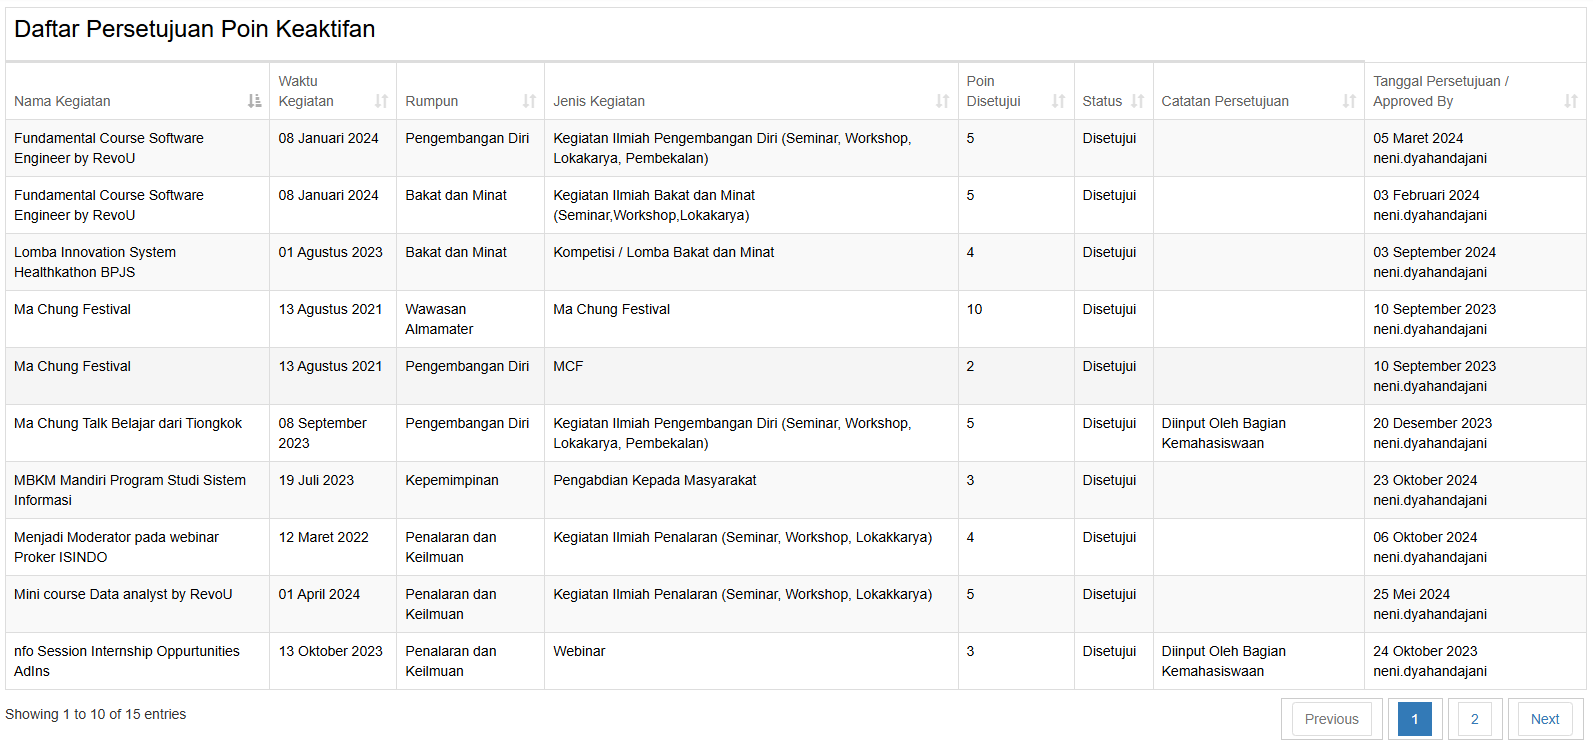Image resolution: width=1593 pixels, height=747 pixels.
Task: Click 'Diinput Oleh Bagian Kemahasiswaan' in AdIns row
Action: (x=1224, y=661)
